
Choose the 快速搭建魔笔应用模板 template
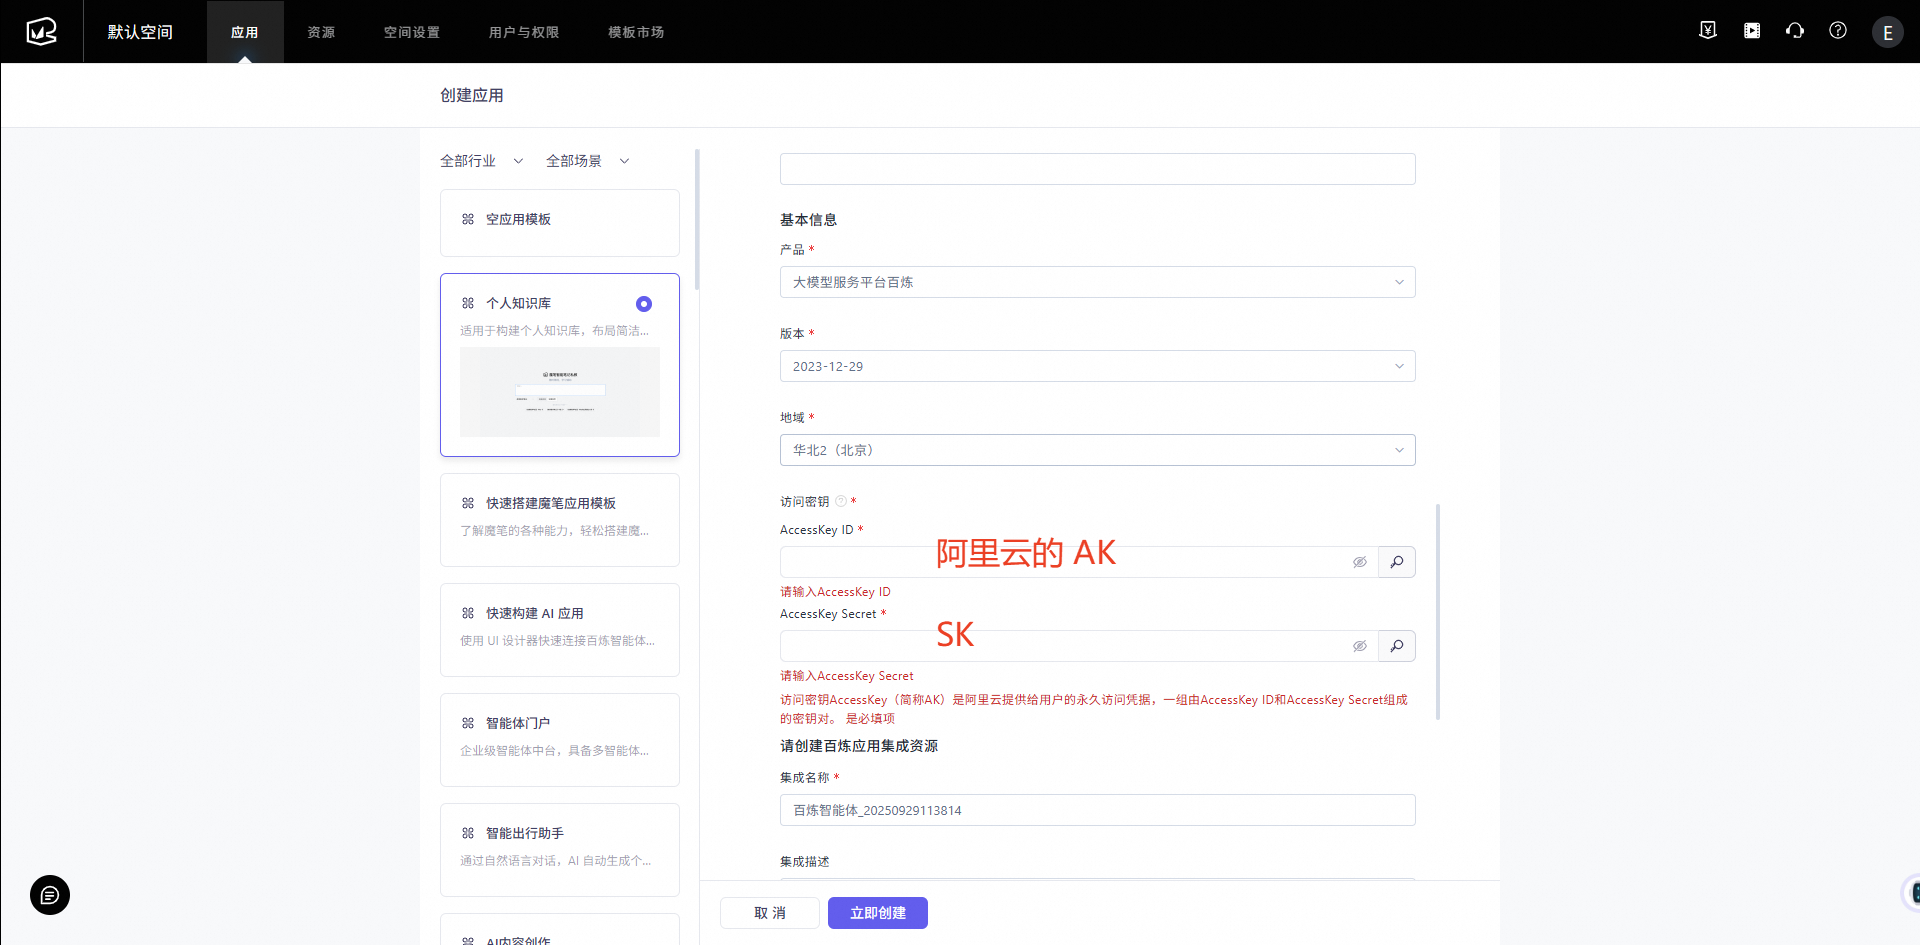pyautogui.click(x=560, y=520)
